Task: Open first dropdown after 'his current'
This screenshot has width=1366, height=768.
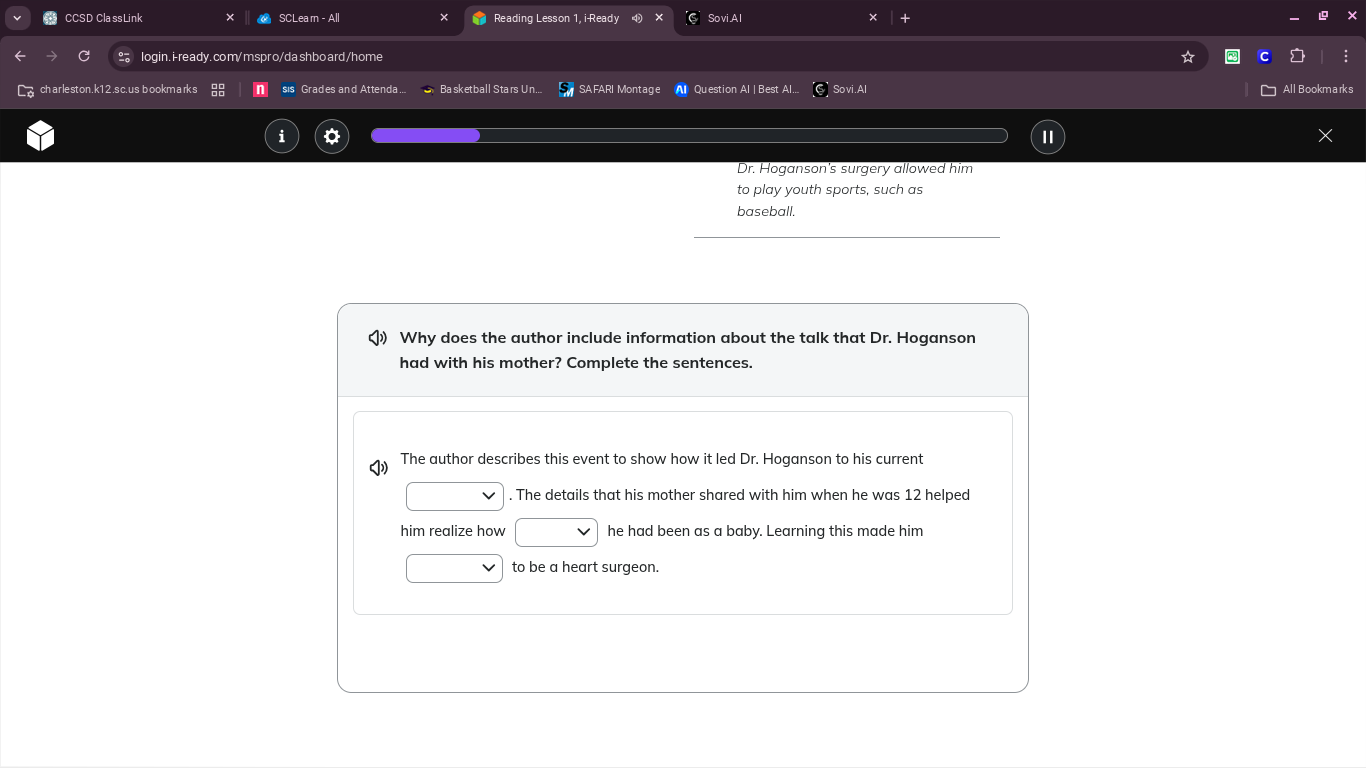Action: (x=455, y=496)
